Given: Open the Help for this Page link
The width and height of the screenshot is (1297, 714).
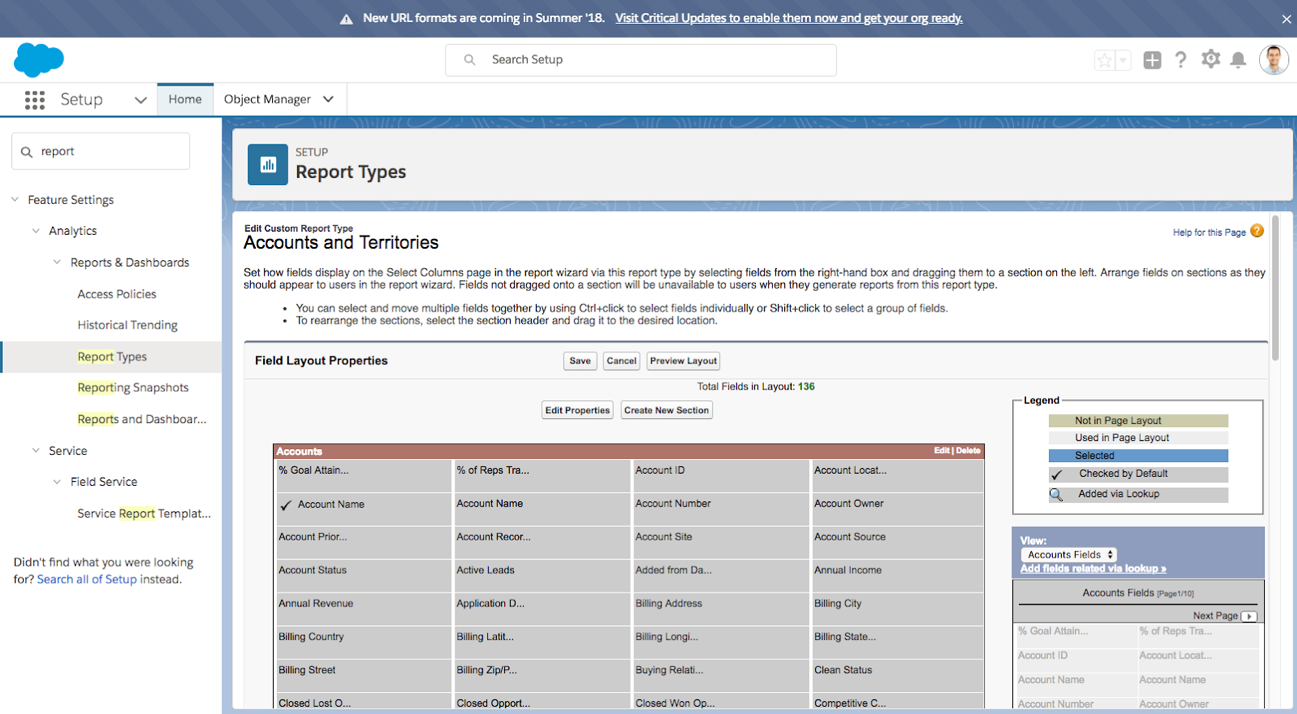Looking at the screenshot, I should pos(1209,233).
